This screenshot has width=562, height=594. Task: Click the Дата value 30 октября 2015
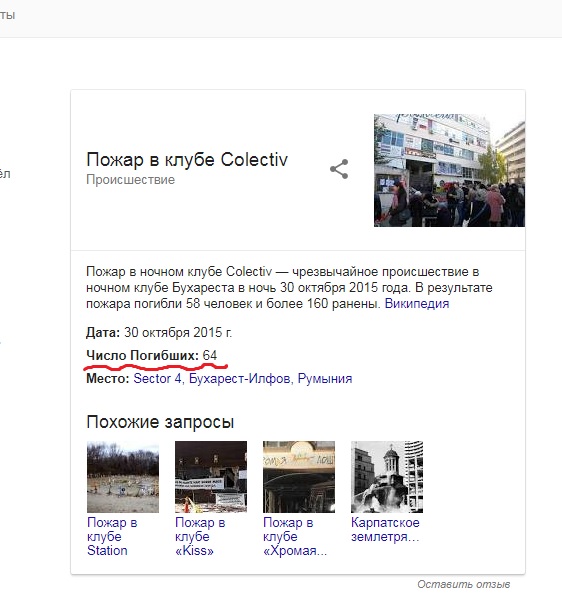(178, 333)
